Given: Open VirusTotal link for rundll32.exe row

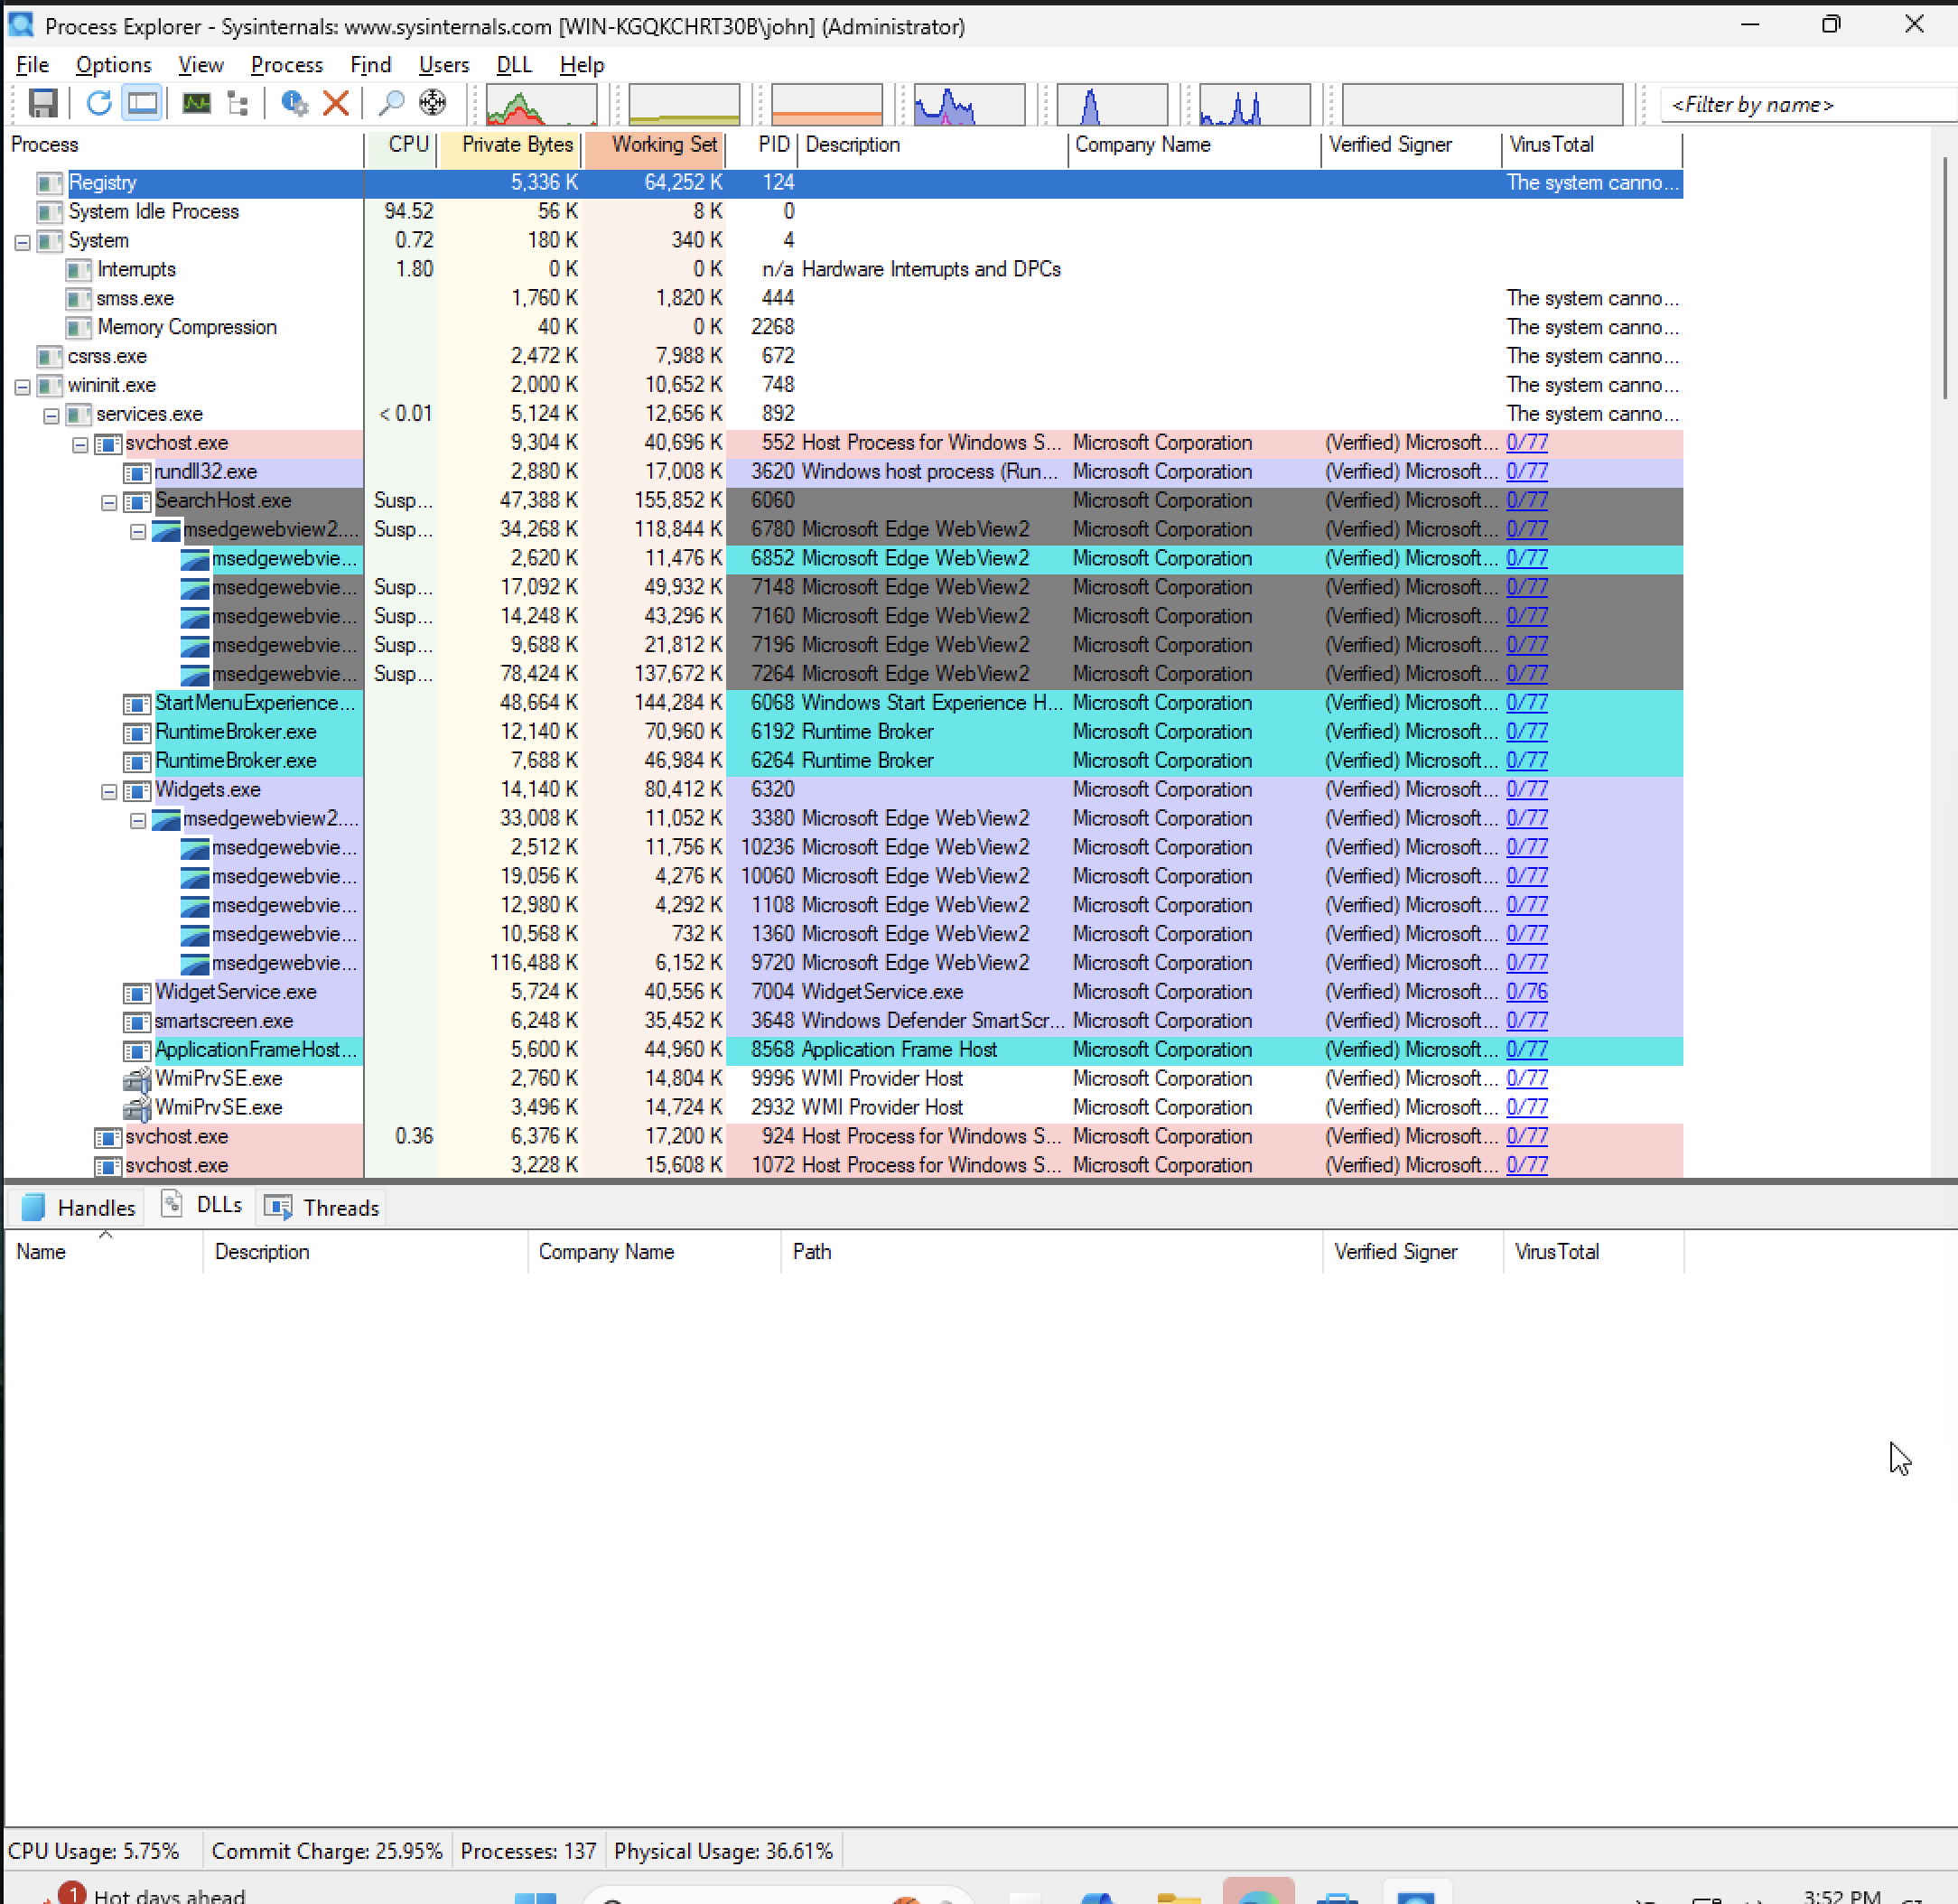Looking at the screenshot, I should click(1527, 472).
